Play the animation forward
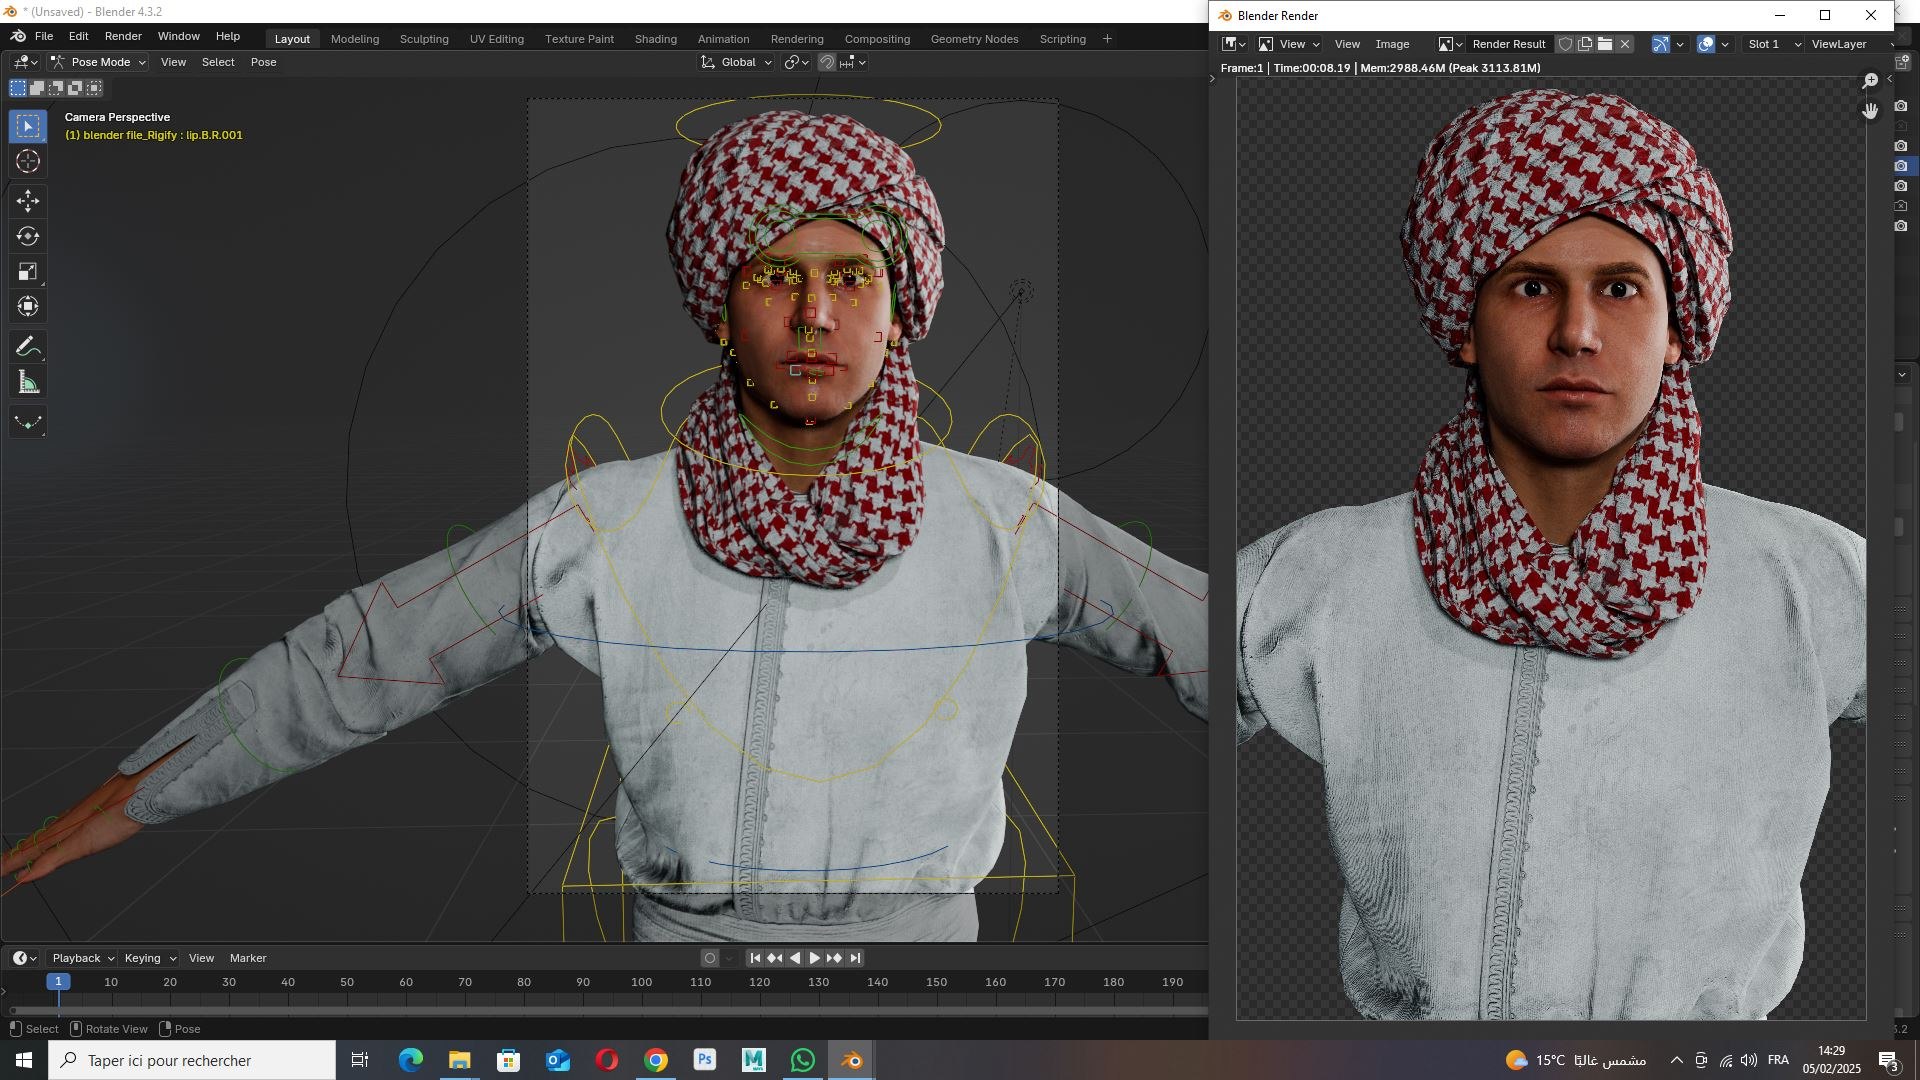Viewport: 1920px width, 1080px height. pos(815,958)
